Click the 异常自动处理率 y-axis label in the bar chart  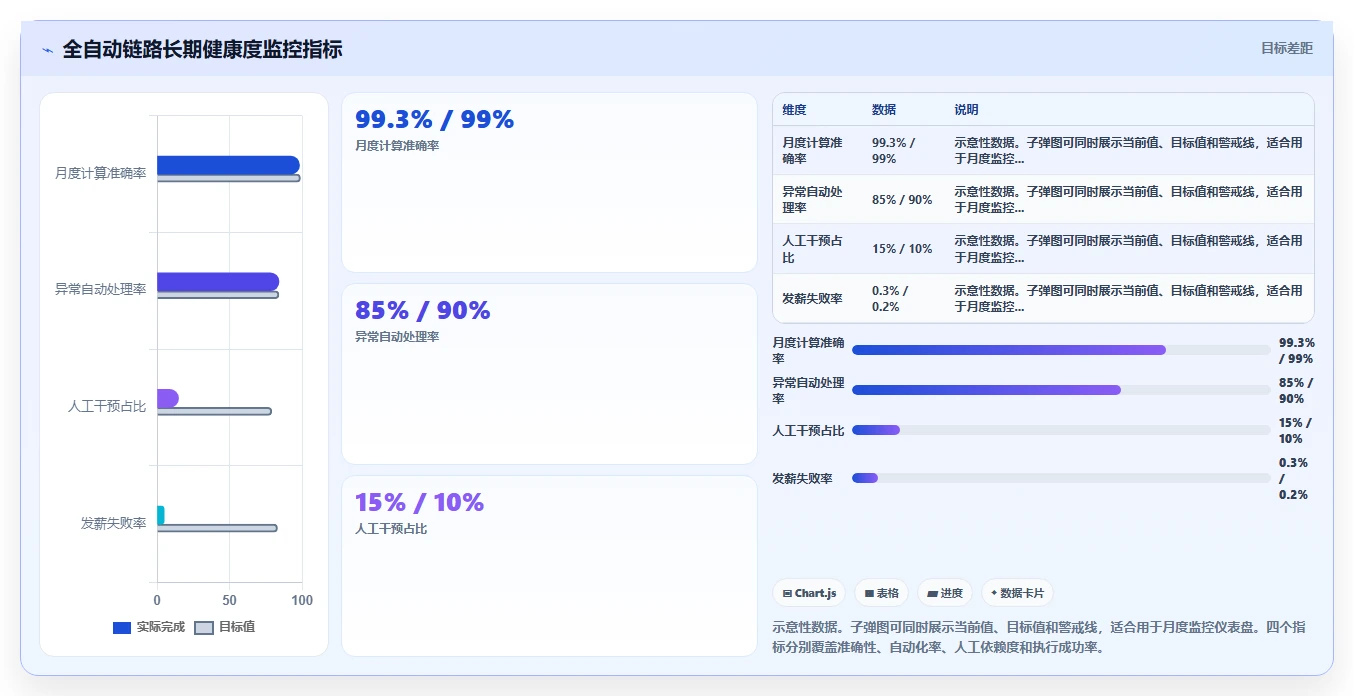pos(100,290)
